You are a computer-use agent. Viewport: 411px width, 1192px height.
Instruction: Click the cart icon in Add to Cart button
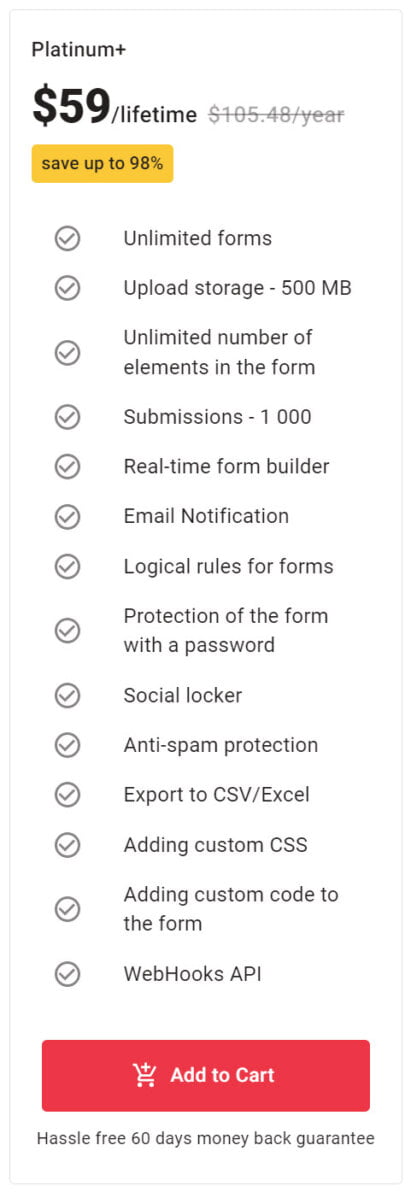pos(144,1074)
